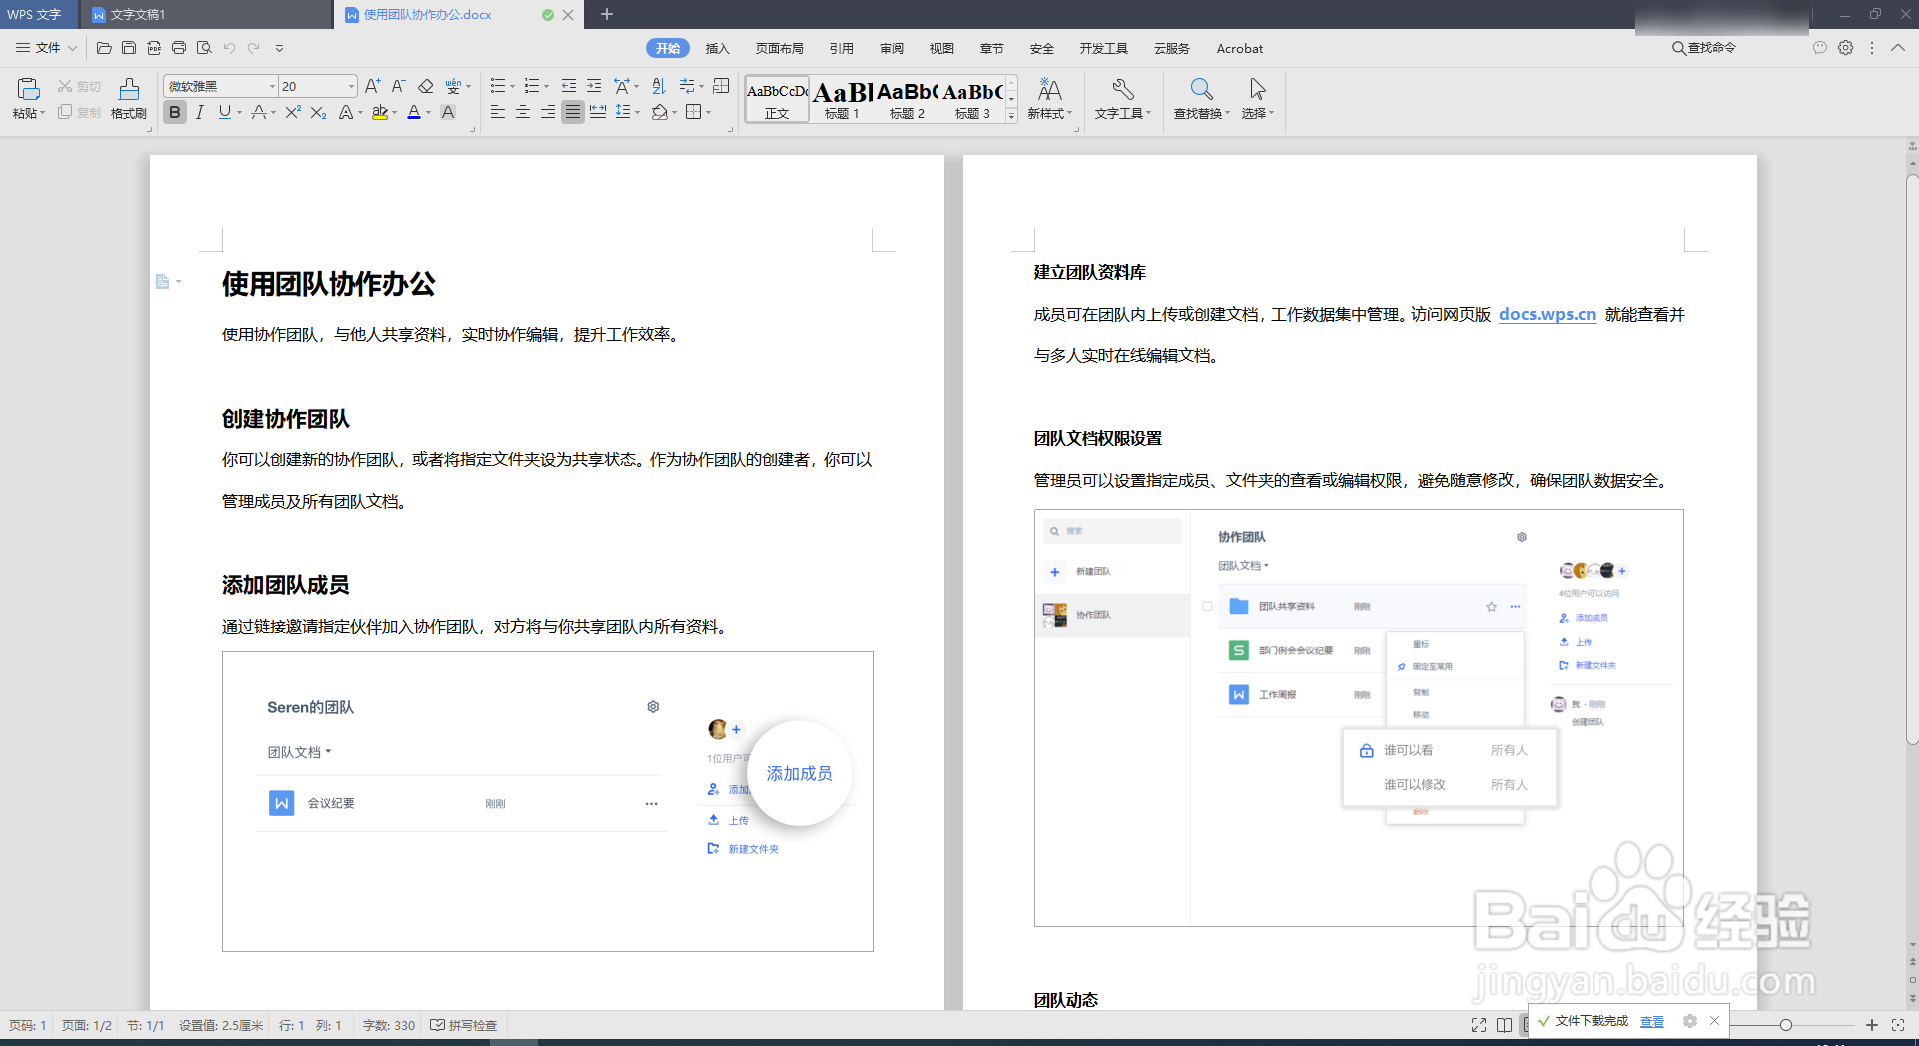Apply the 标题 1 heading style
Viewport: 1919px width, 1046px height.
pyautogui.click(x=842, y=99)
